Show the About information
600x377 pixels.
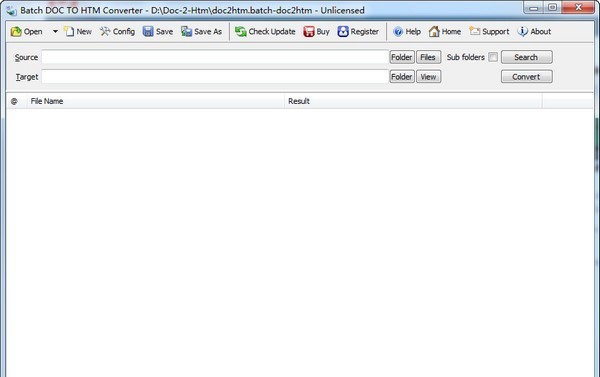(x=534, y=32)
